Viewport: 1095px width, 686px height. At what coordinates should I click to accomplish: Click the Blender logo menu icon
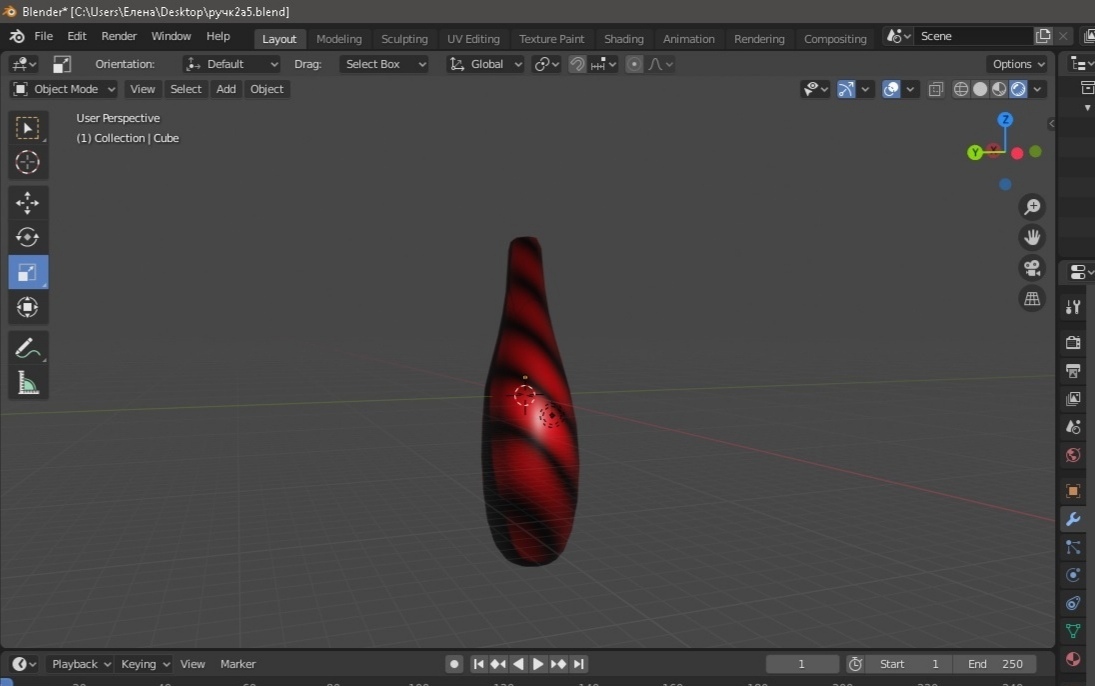(x=17, y=36)
